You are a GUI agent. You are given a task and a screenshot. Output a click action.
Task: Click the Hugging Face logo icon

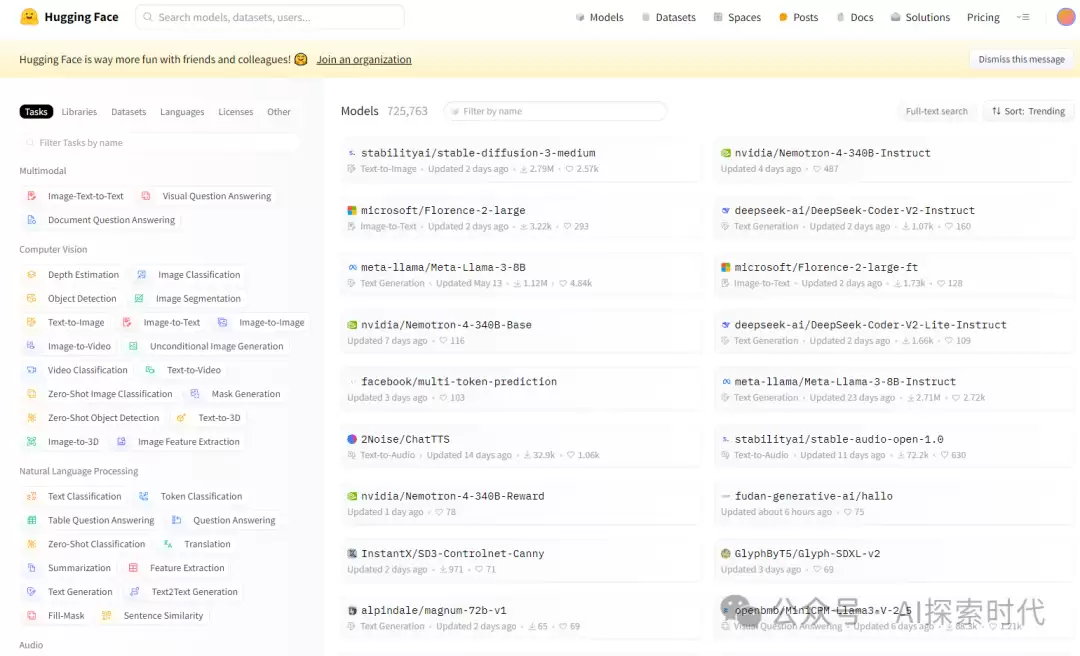[29, 17]
